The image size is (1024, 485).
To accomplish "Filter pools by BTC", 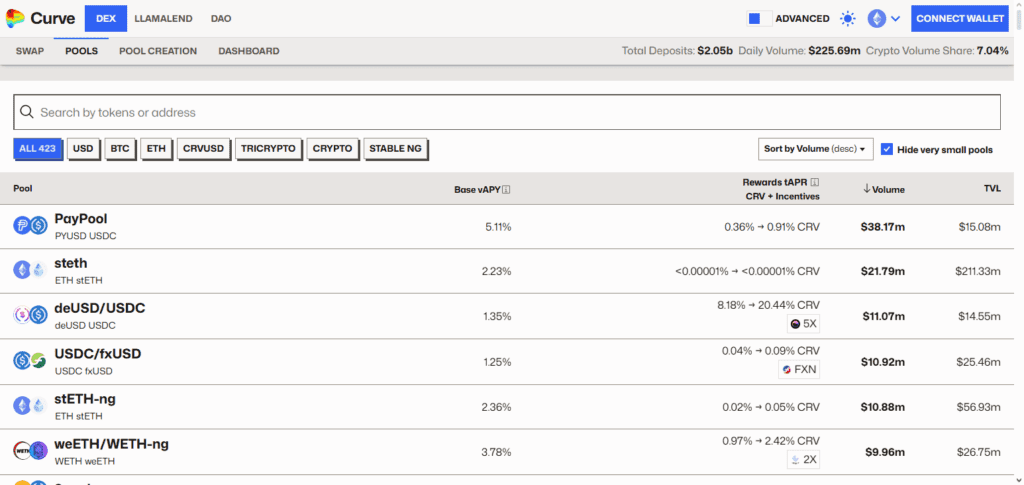I will click(x=120, y=149).
